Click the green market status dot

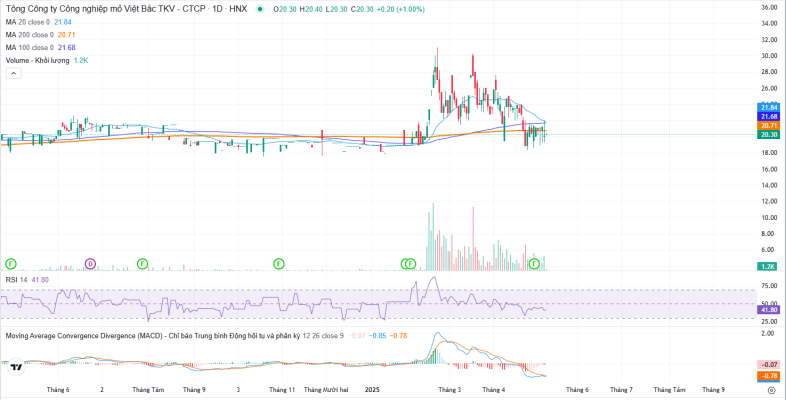point(259,9)
